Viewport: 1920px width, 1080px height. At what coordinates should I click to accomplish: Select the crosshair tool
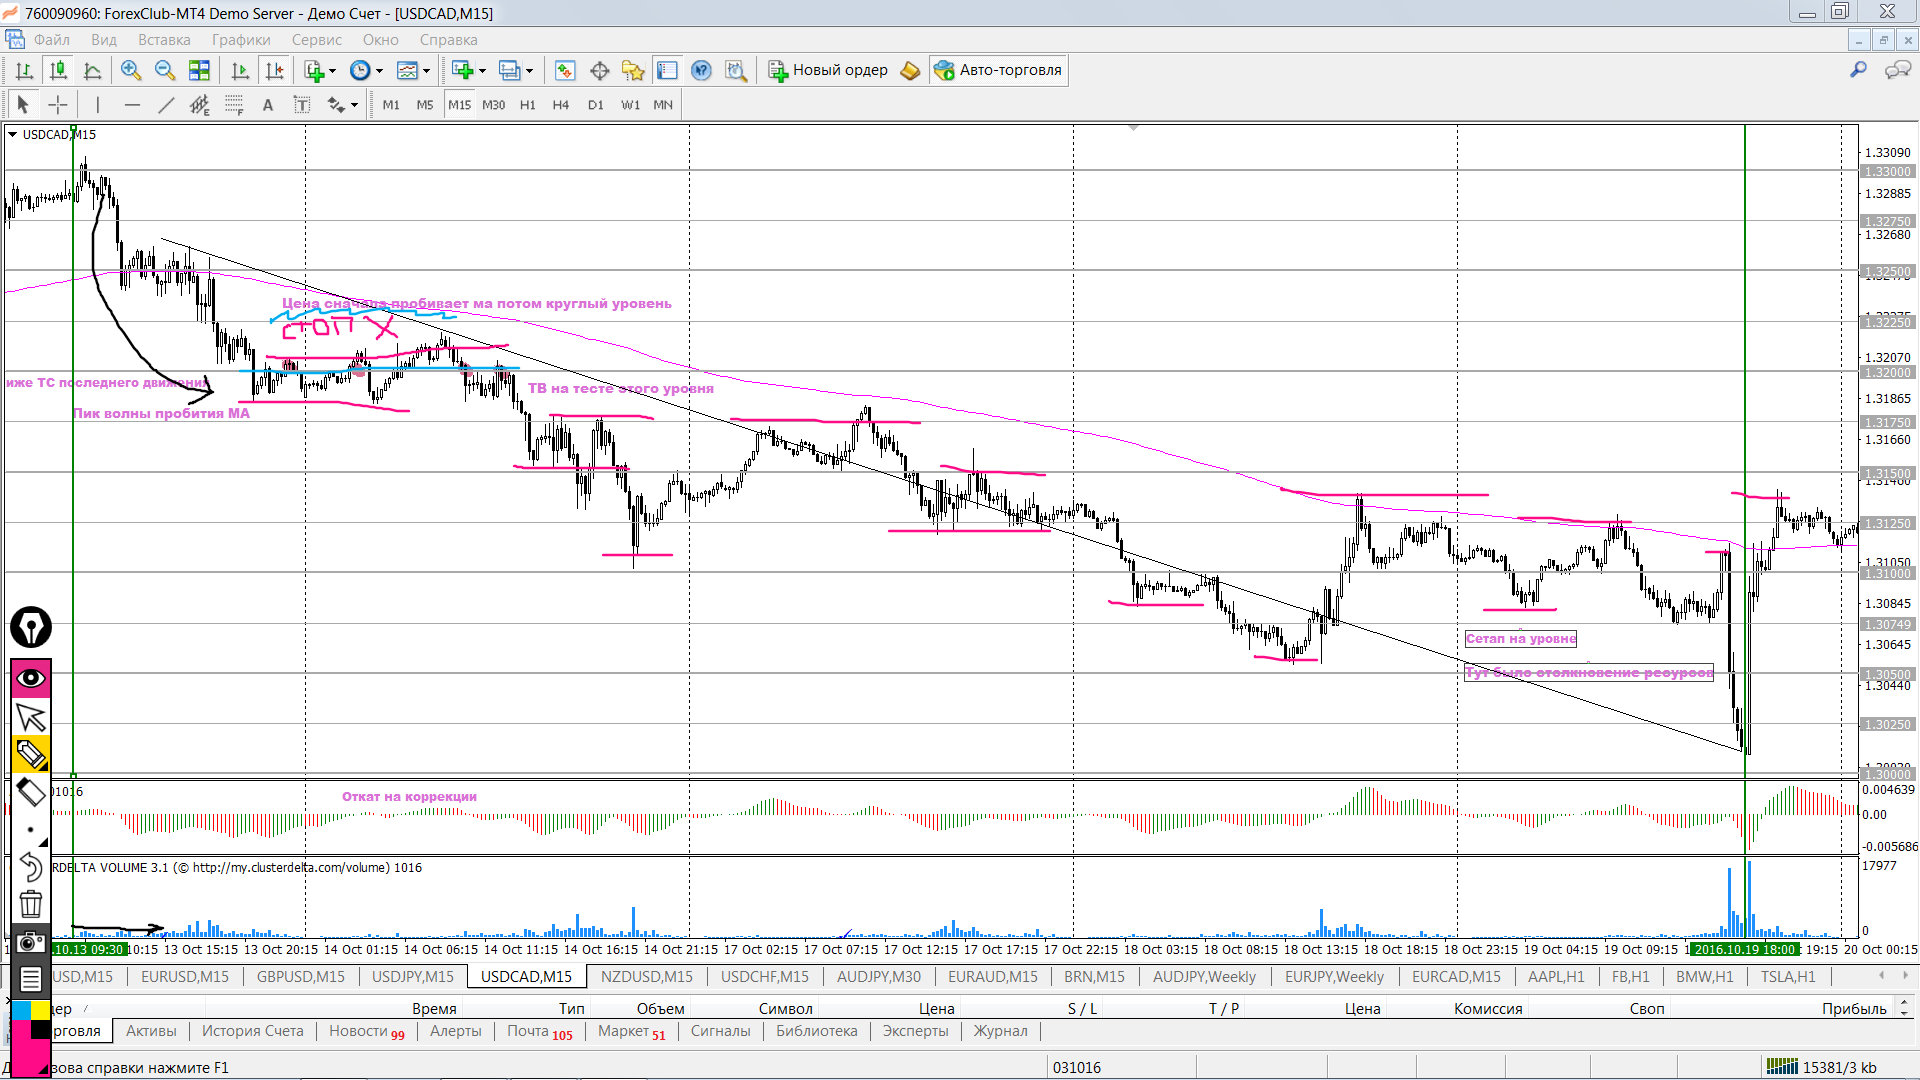click(x=58, y=104)
